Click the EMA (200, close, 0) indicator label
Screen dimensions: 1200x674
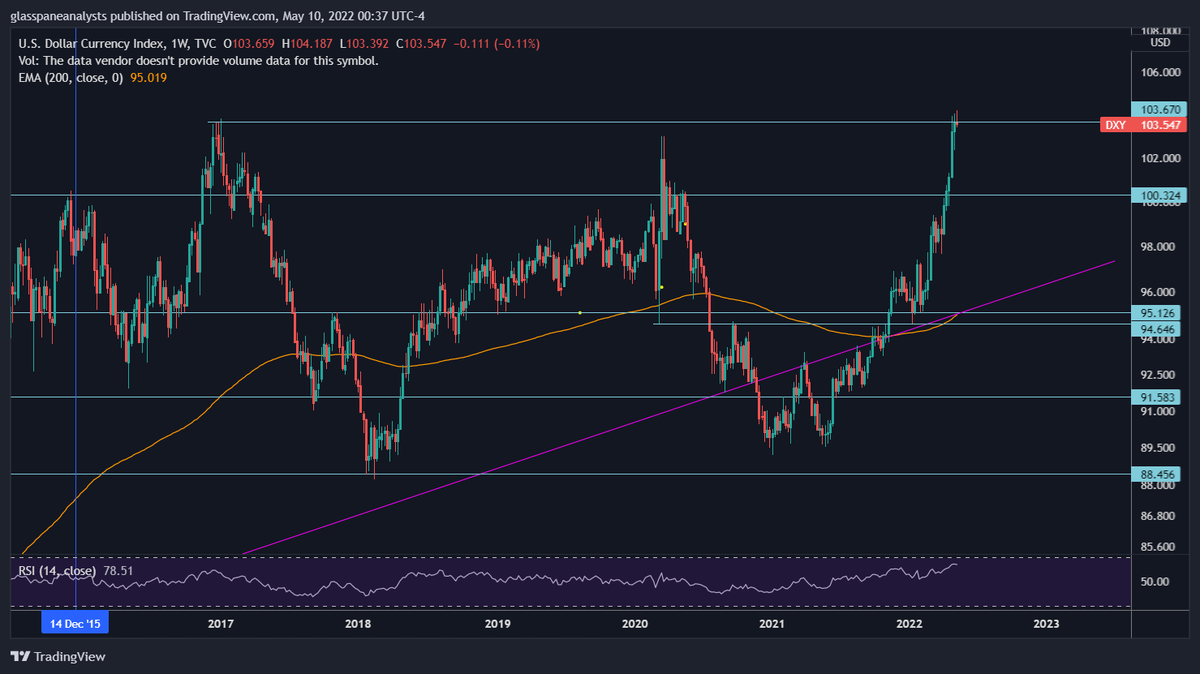point(71,77)
